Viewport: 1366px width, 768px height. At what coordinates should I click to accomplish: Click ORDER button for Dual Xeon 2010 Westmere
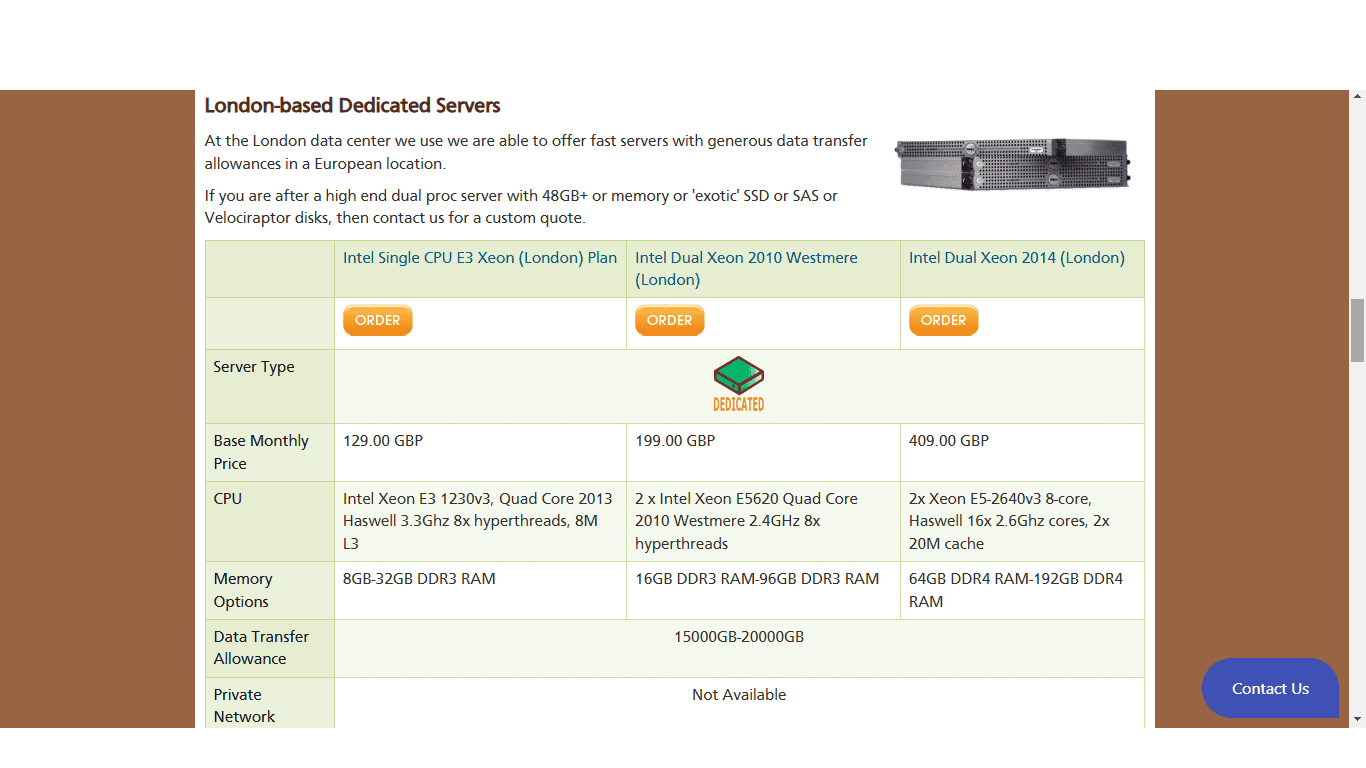point(670,320)
